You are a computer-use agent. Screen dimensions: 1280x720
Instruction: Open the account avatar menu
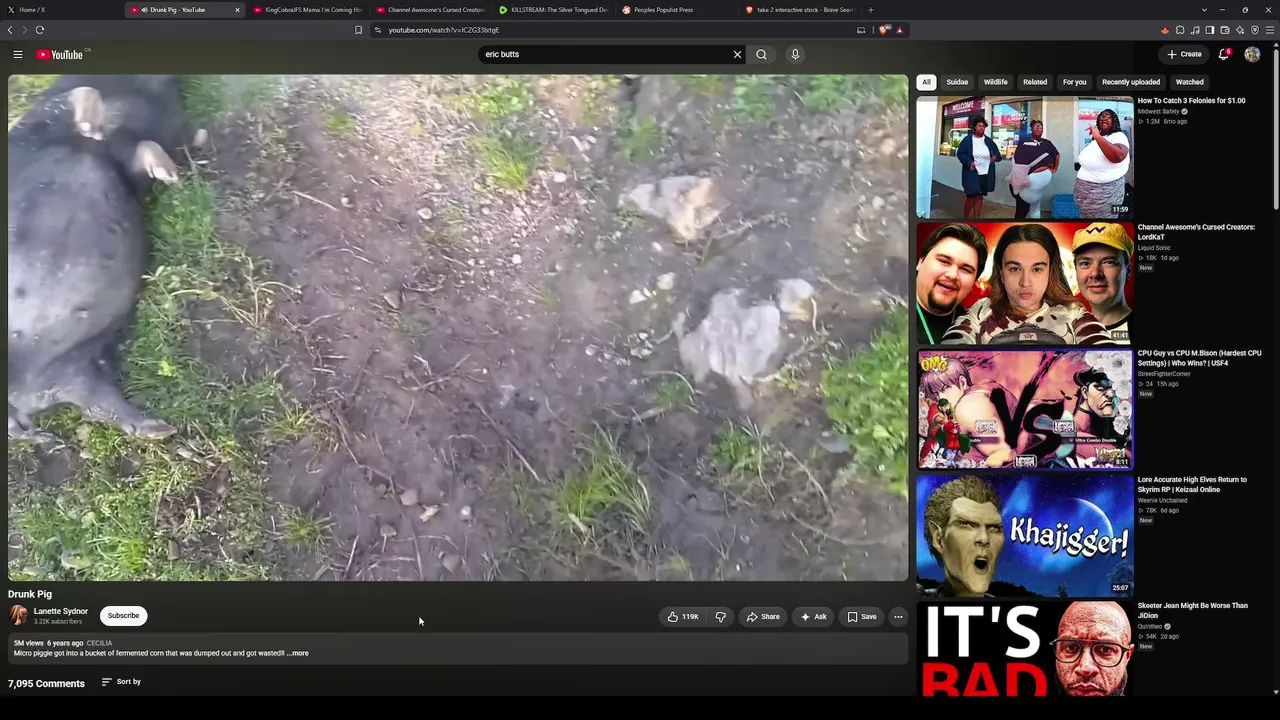[1252, 54]
